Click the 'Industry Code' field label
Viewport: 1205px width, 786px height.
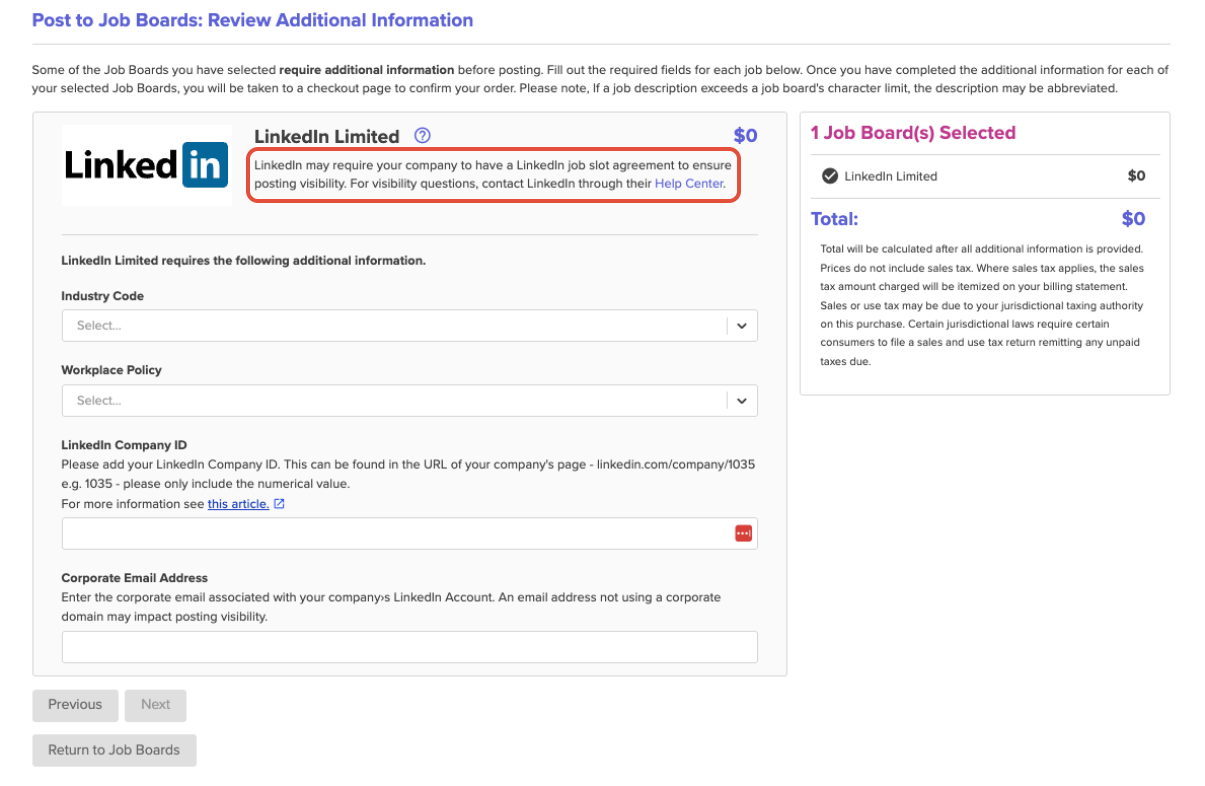pos(102,297)
